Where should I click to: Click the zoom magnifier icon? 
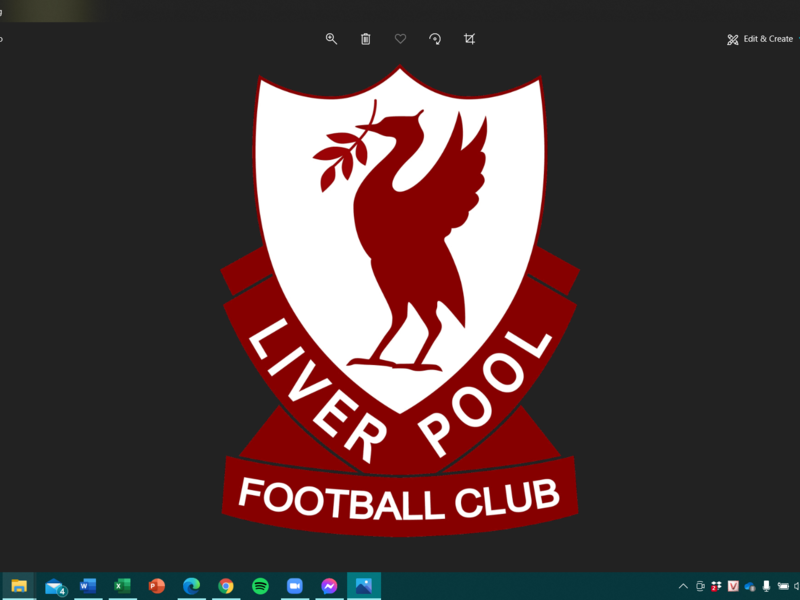point(331,39)
